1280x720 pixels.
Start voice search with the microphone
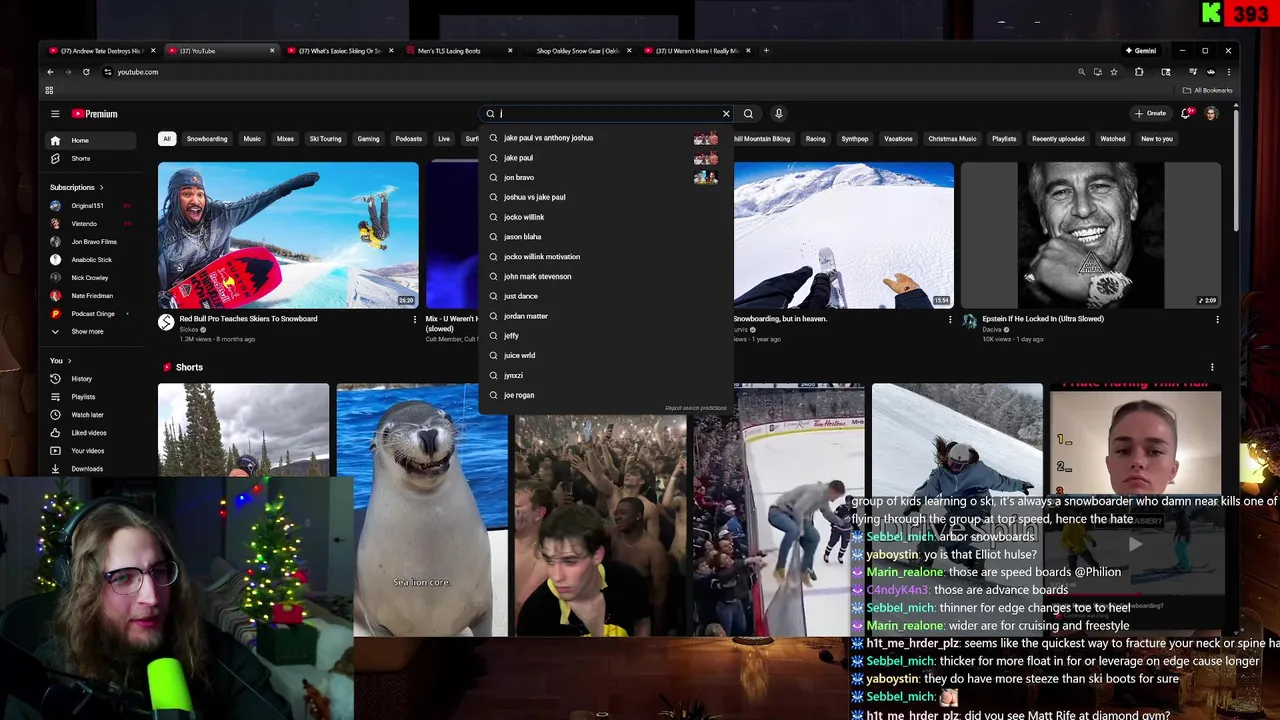click(778, 114)
